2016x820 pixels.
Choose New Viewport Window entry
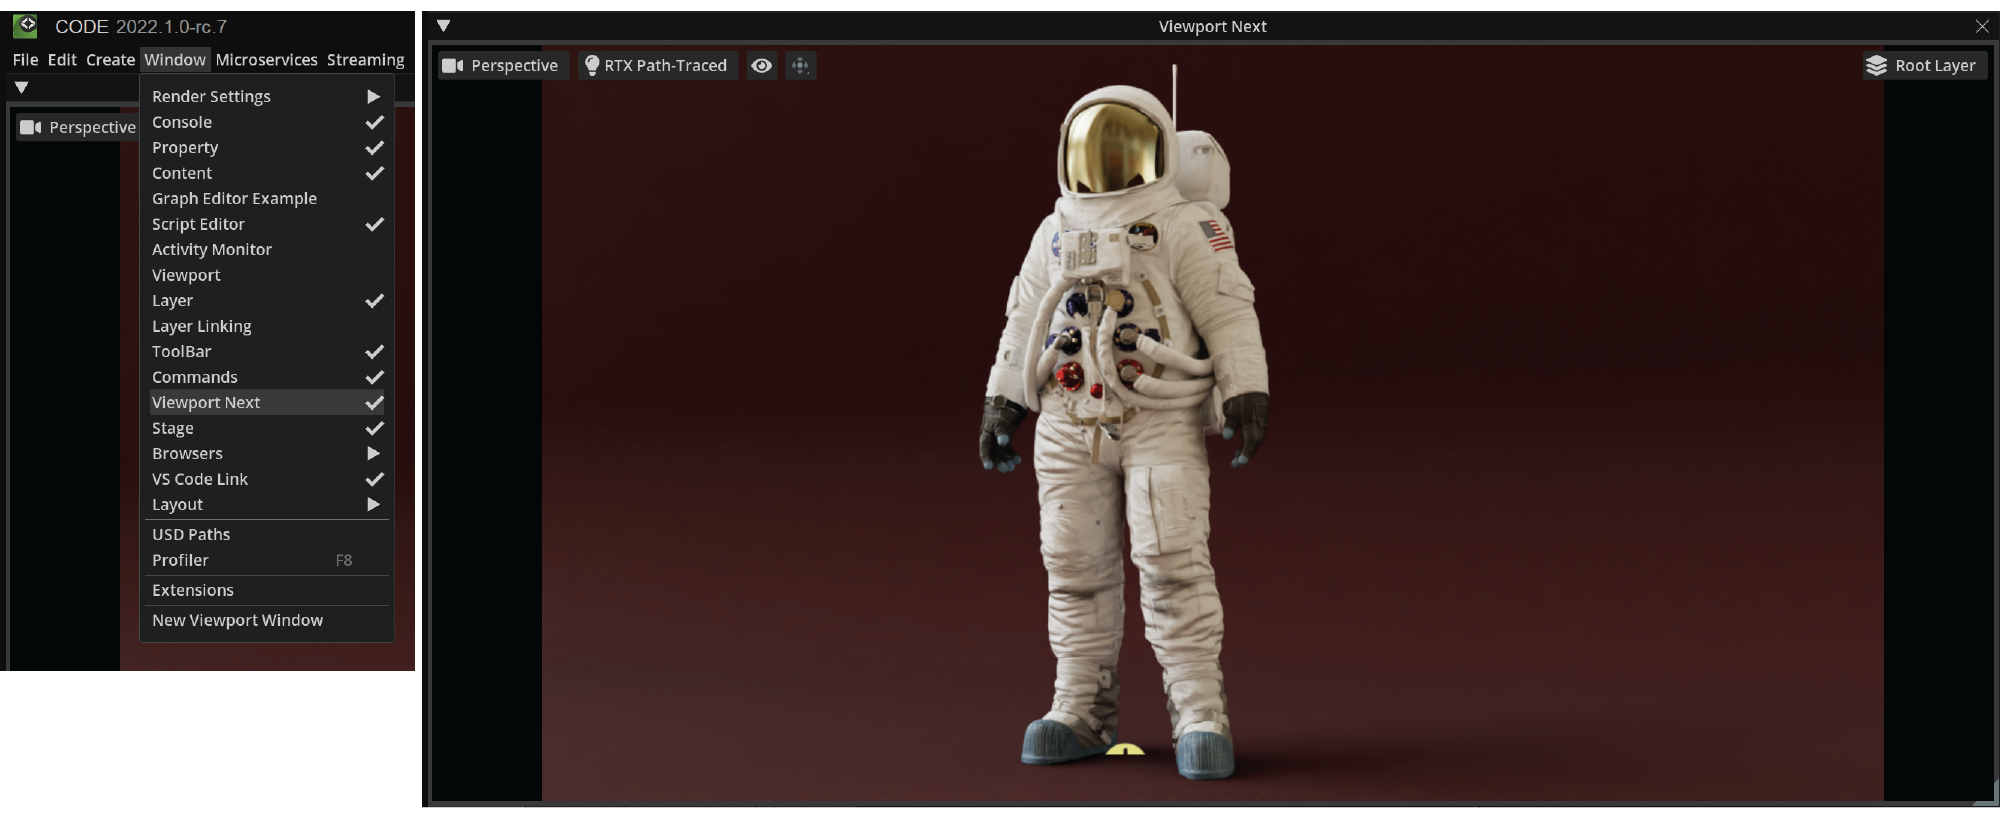[238, 621]
